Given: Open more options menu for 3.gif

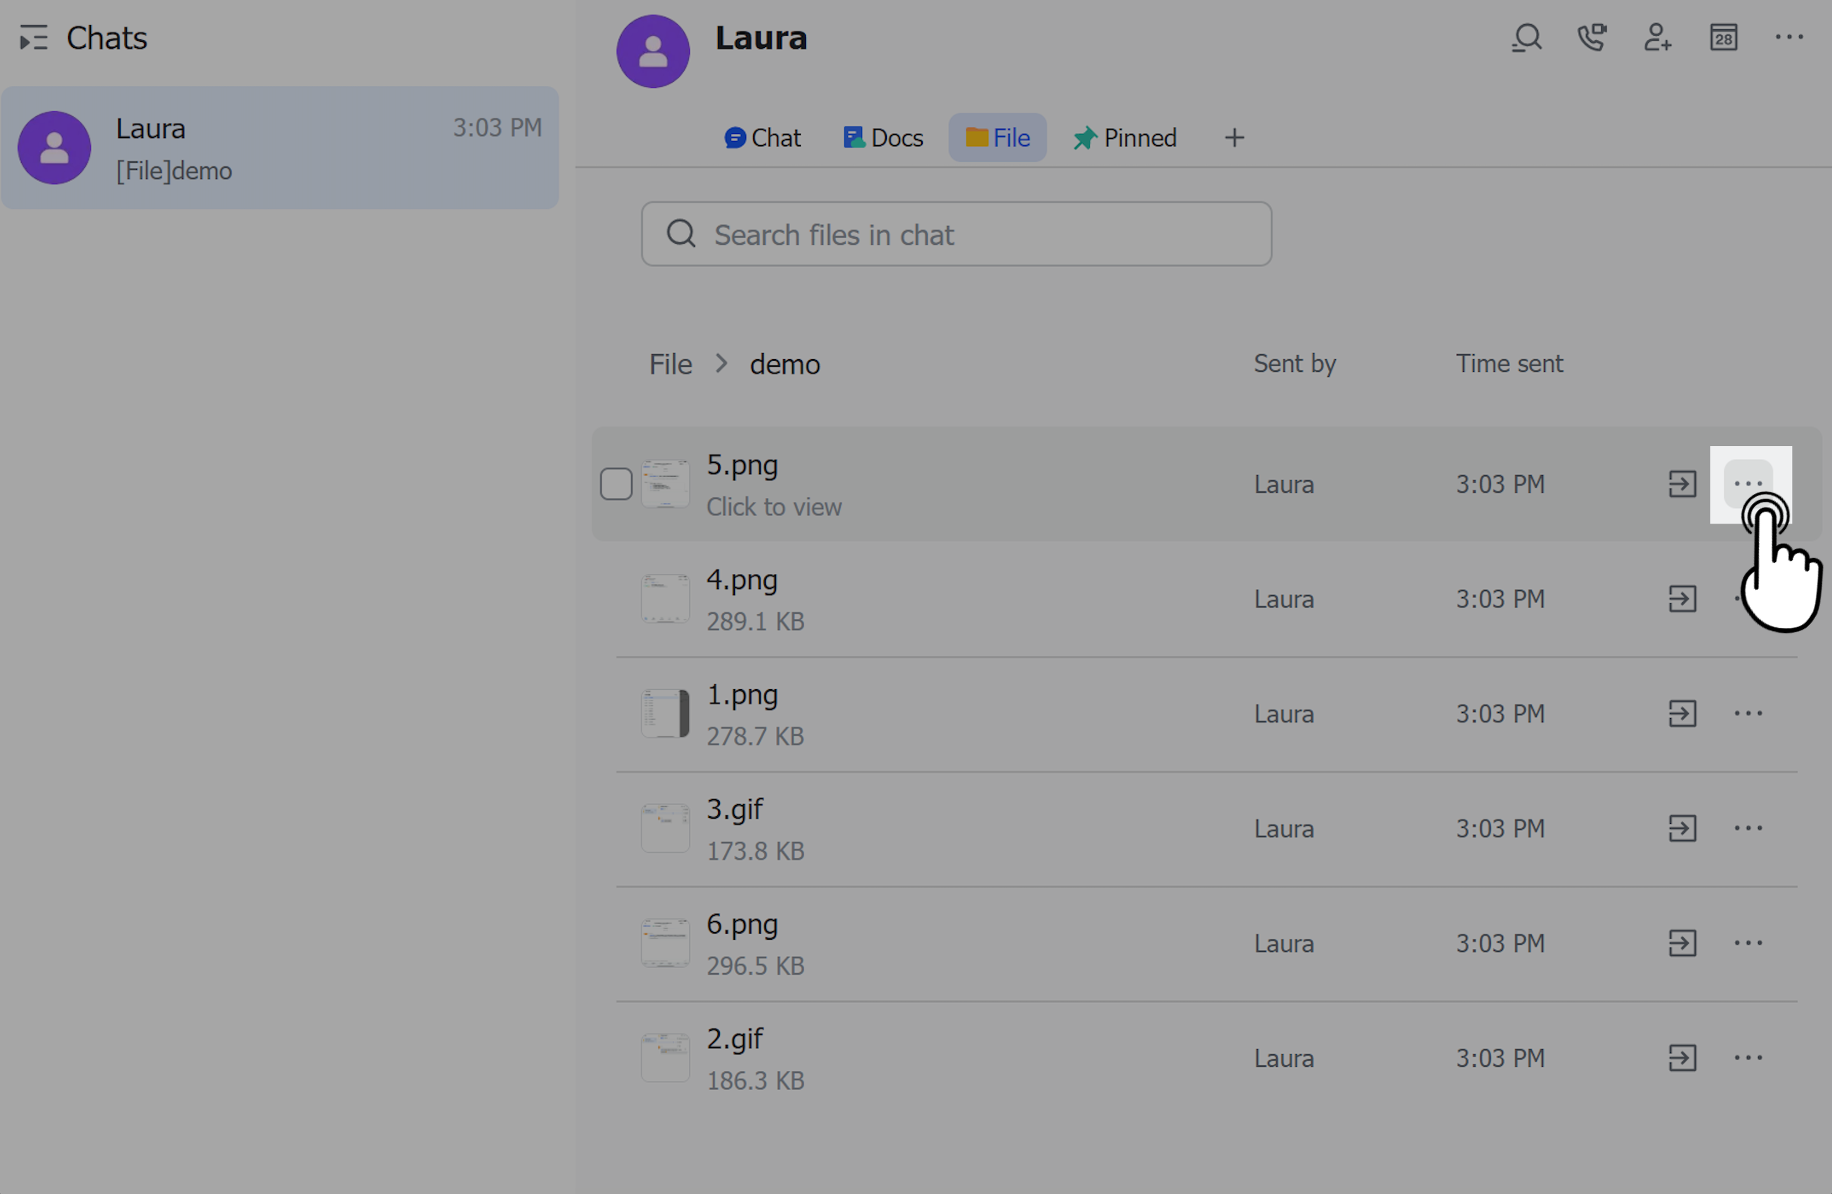Looking at the screenshot, I should click(x=1748, y=828).
